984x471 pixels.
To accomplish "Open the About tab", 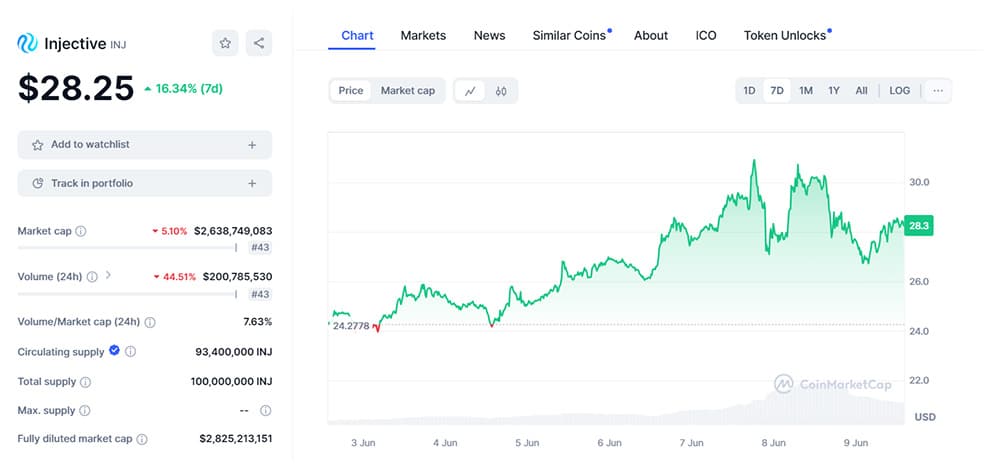I will point(651,36).
